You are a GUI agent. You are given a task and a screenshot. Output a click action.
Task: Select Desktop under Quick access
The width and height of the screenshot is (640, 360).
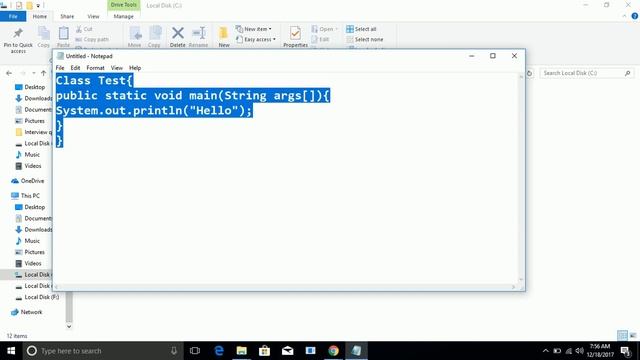point(30,87)
